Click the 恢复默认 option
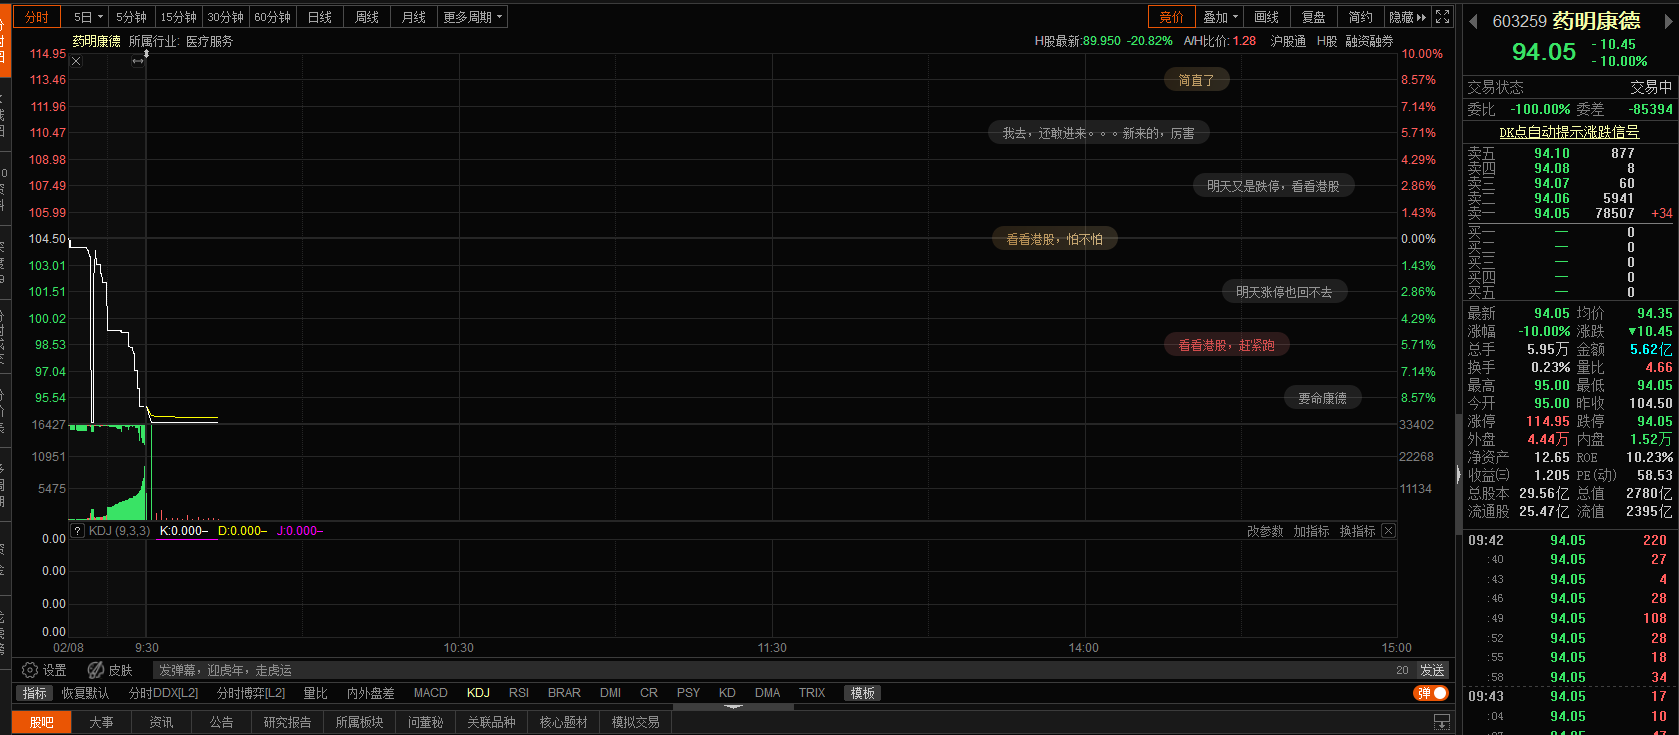 tap(85, 693)
